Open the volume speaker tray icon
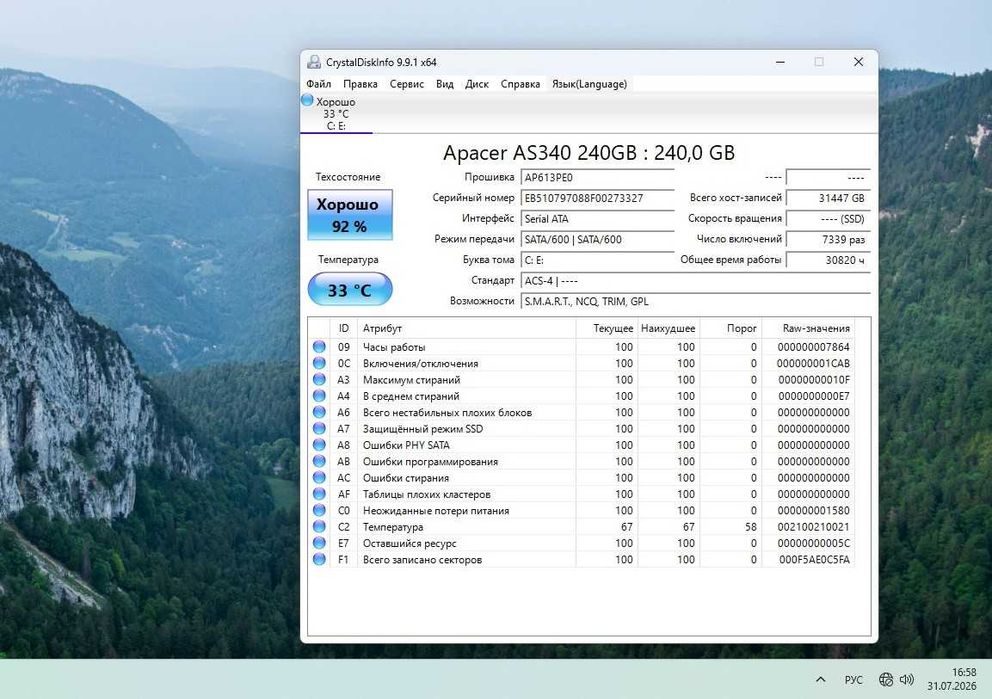The image size is (992, 699). 907,679
